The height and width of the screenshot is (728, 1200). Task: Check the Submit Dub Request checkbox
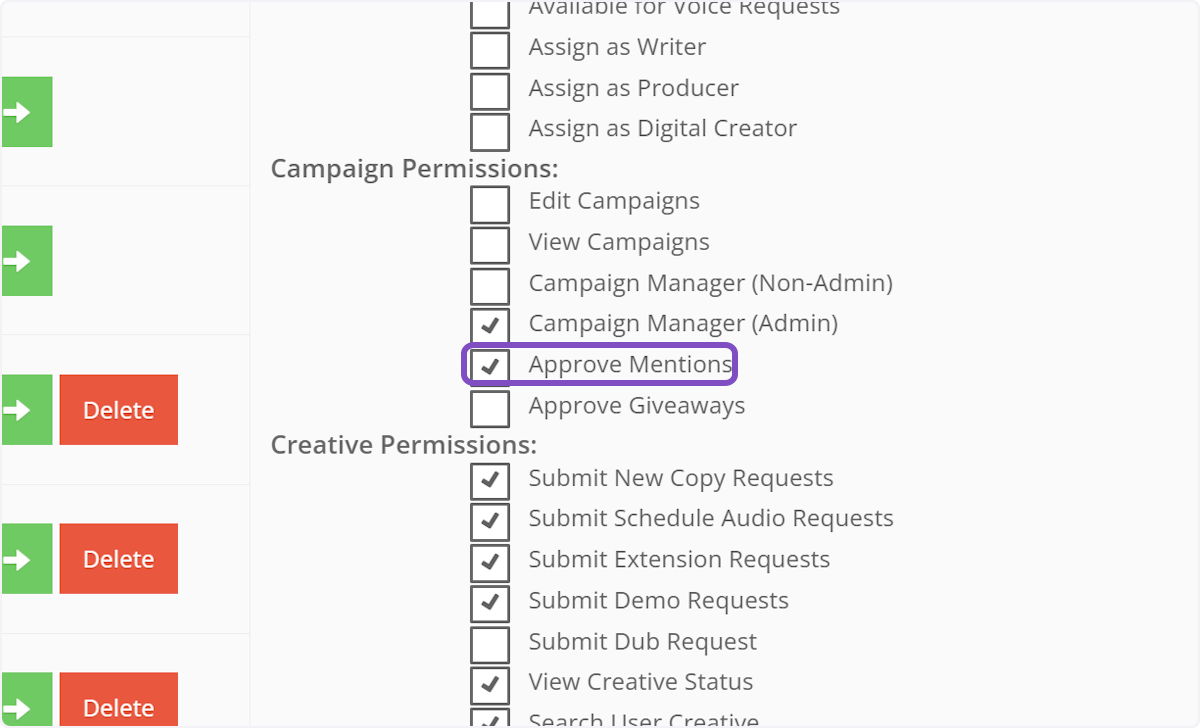tap(490, 643)
